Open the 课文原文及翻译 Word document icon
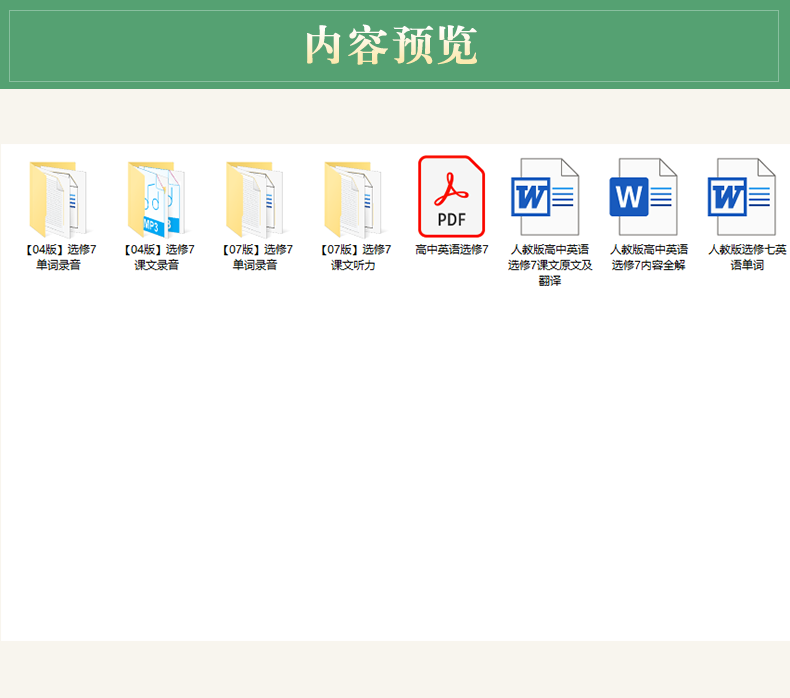This screenshot has height=698, width=790. pyautogui.click(x=546, y=197)
